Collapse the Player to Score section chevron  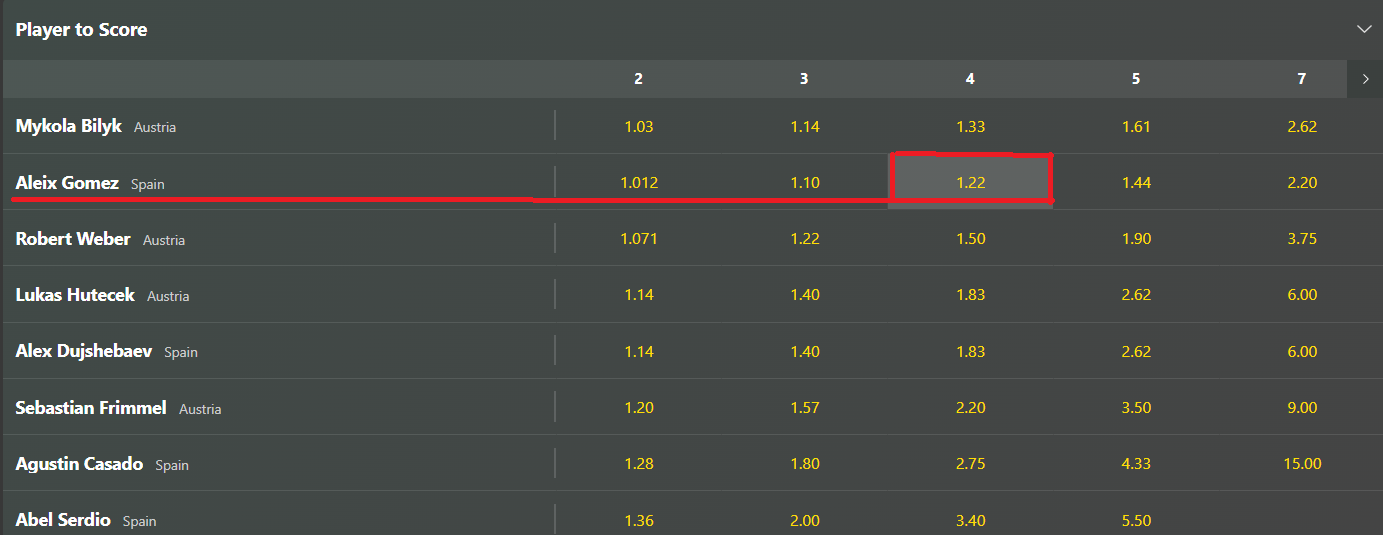[1363, 29]
